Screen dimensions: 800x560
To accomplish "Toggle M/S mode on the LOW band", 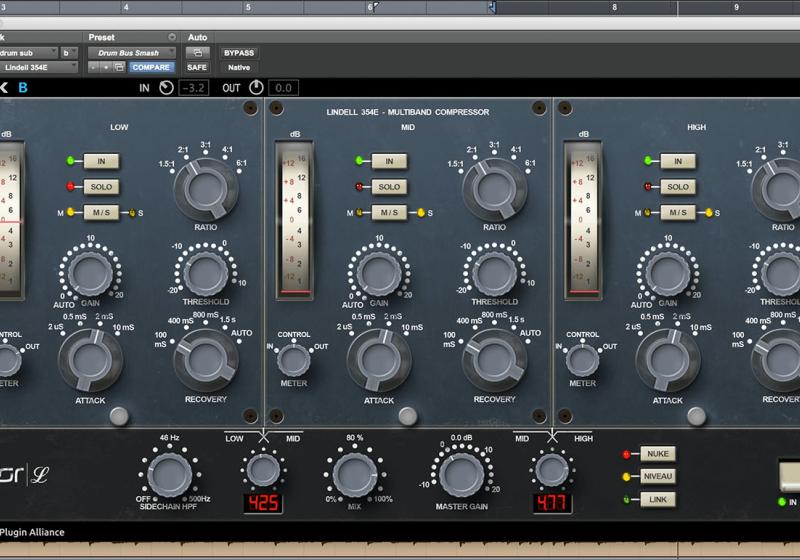I will [101, 212].
